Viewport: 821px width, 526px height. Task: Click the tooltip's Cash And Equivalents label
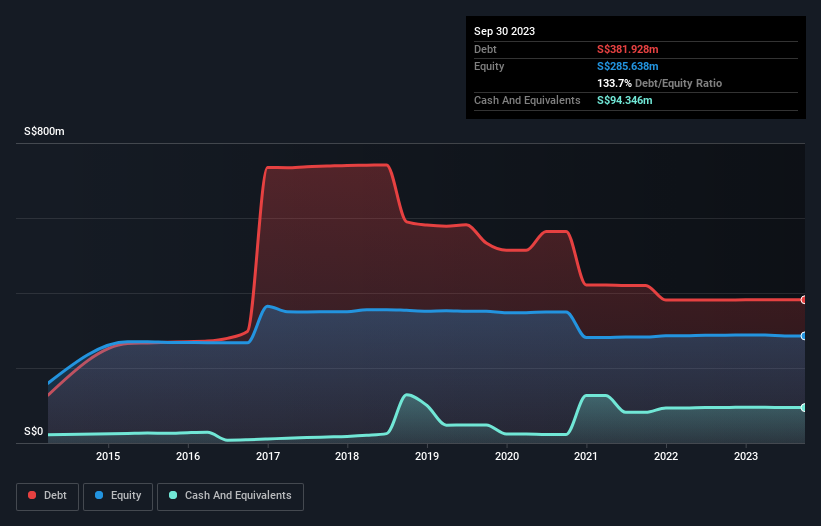[x=527, y=100]
